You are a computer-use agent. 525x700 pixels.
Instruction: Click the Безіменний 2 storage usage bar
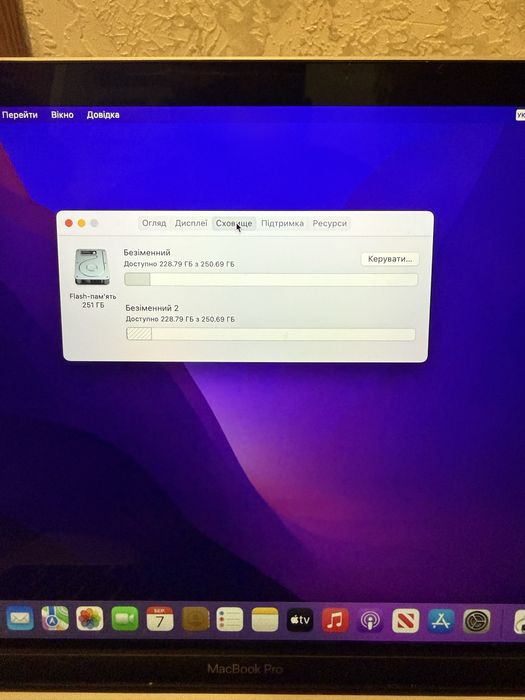click(x=271, y=334)
